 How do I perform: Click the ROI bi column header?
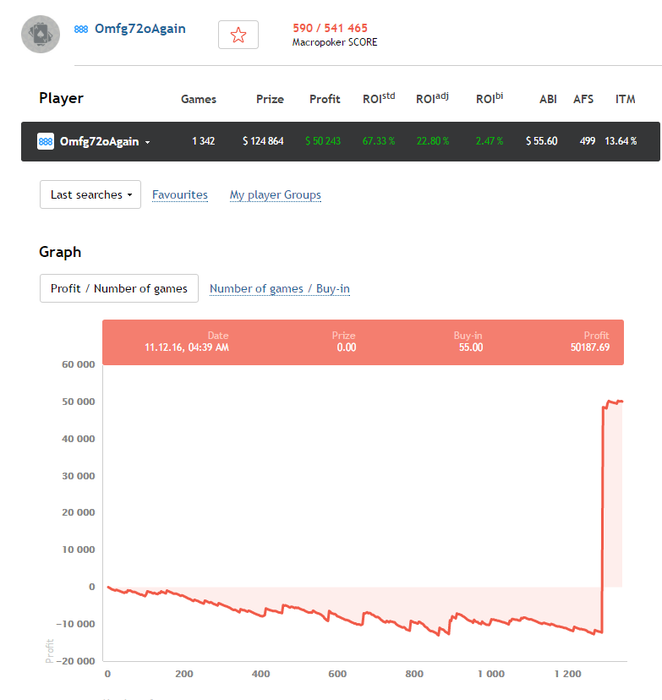coord(489,98)
